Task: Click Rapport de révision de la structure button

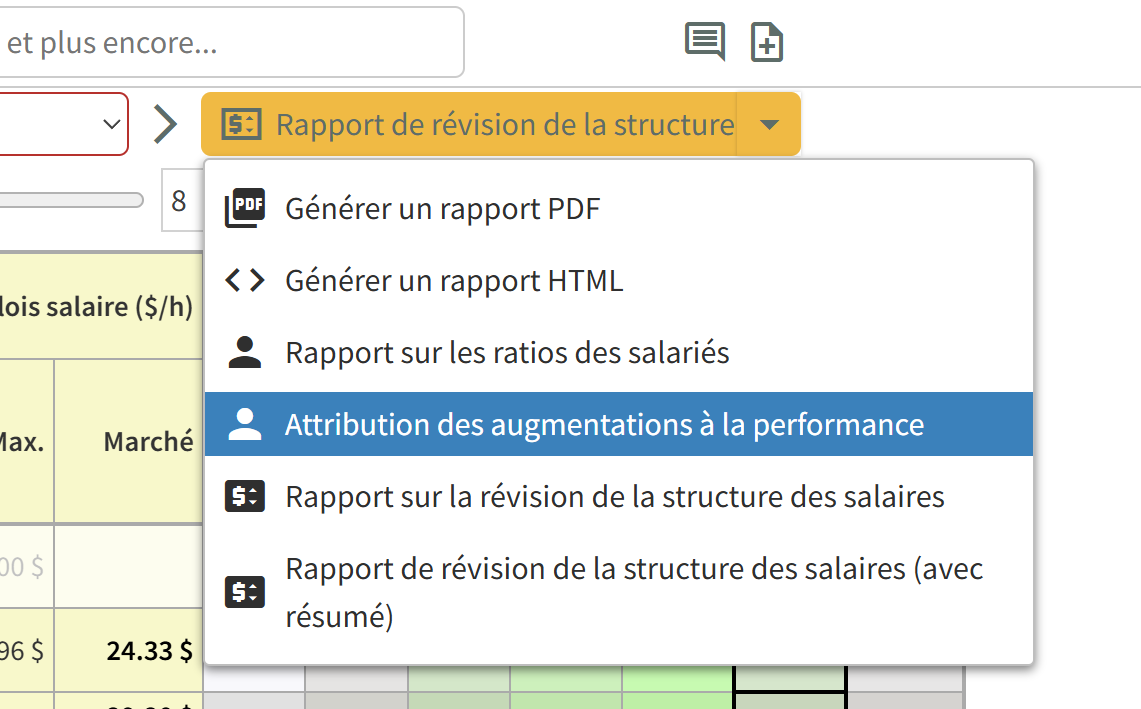Action: [x=469, y=124]
